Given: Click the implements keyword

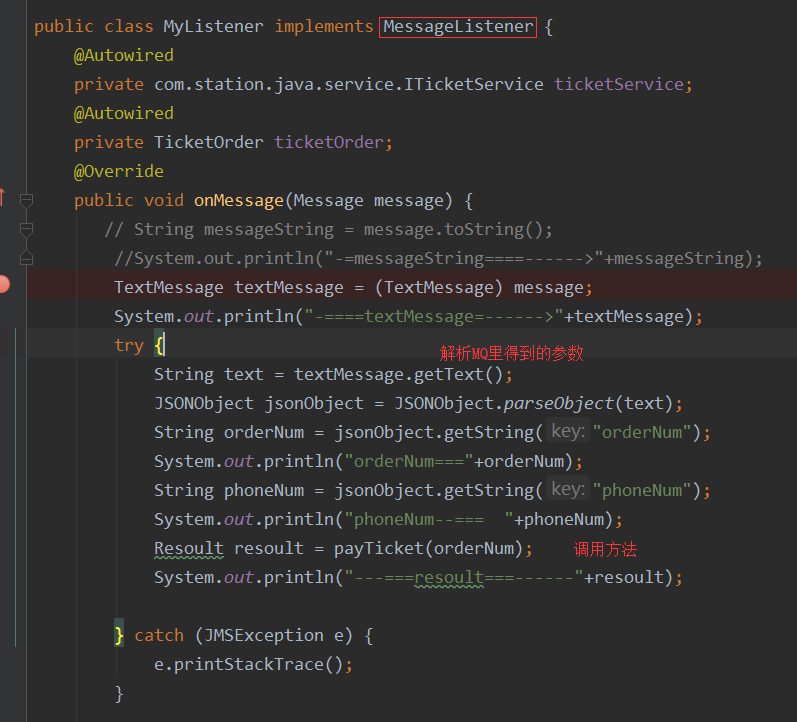Looking at the screenshot, I should pos(324,26).
